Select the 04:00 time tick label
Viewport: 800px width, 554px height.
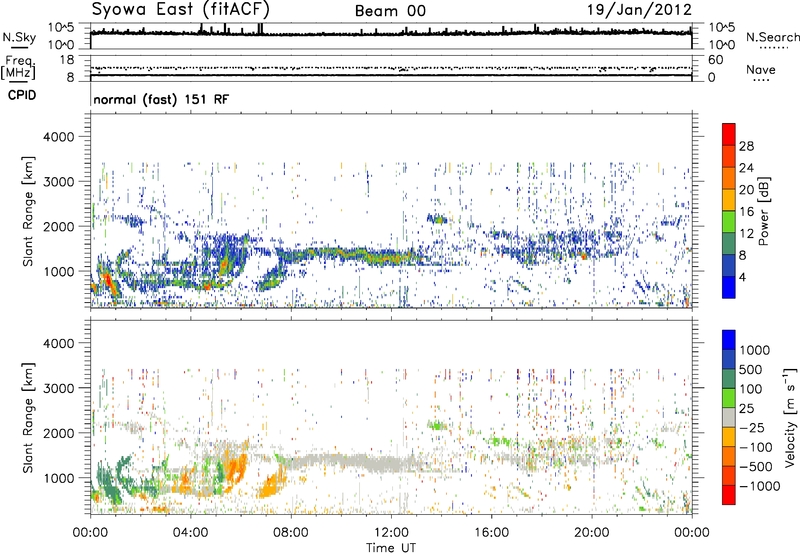click(x=190, y=533)
